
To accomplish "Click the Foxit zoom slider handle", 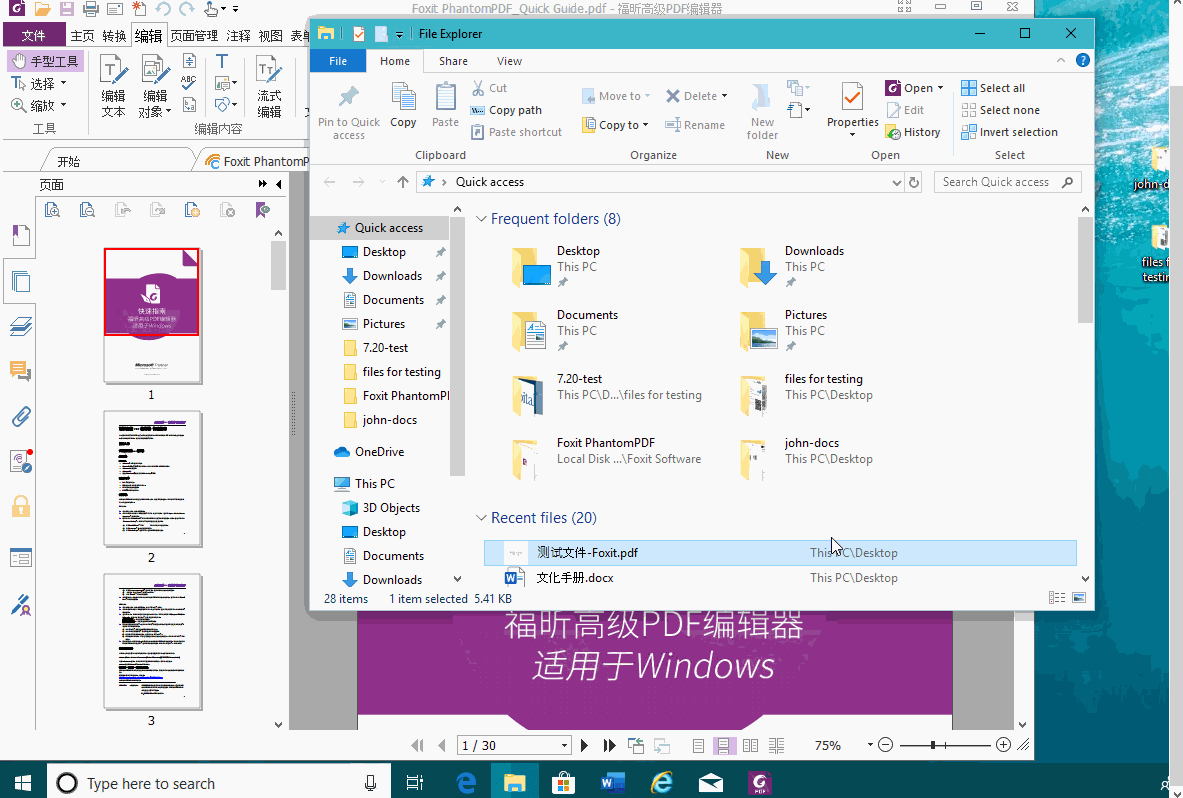I will 933,745.
